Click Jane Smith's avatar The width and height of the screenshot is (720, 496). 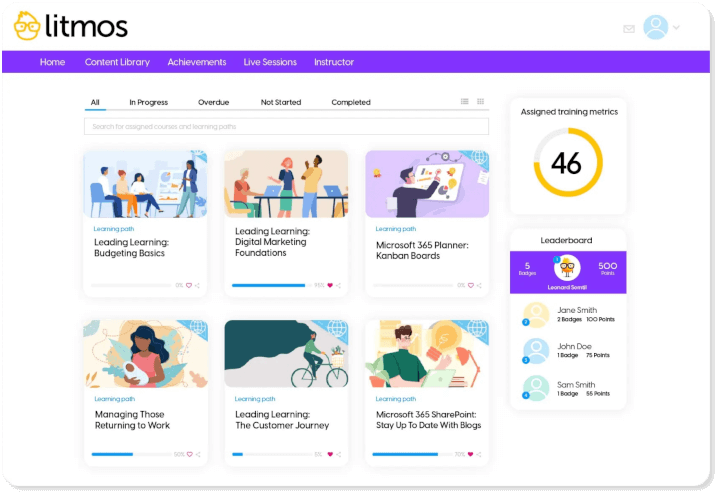click(536, 315)
